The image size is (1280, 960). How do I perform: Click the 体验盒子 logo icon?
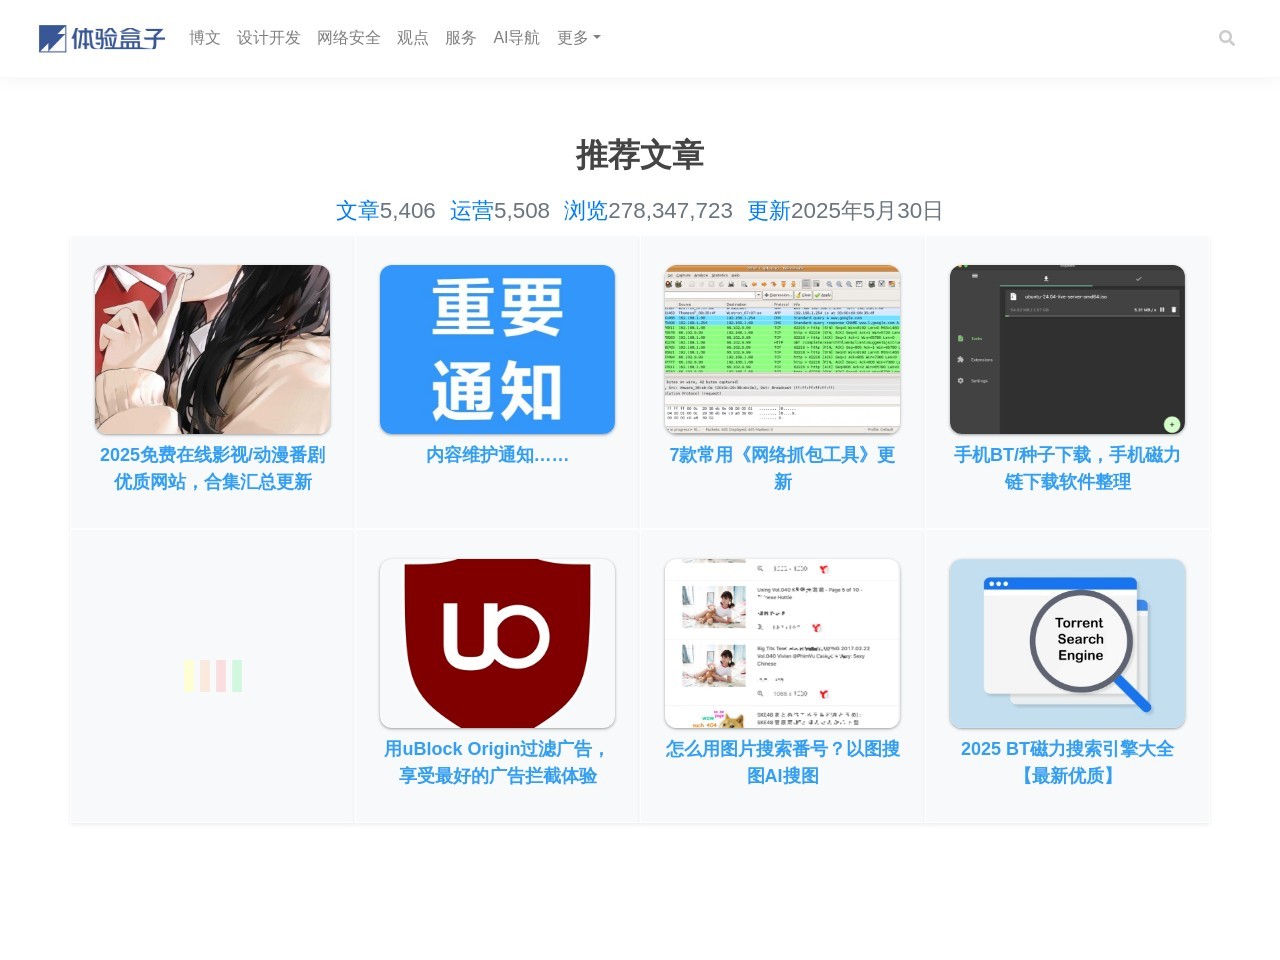point(50,38)
